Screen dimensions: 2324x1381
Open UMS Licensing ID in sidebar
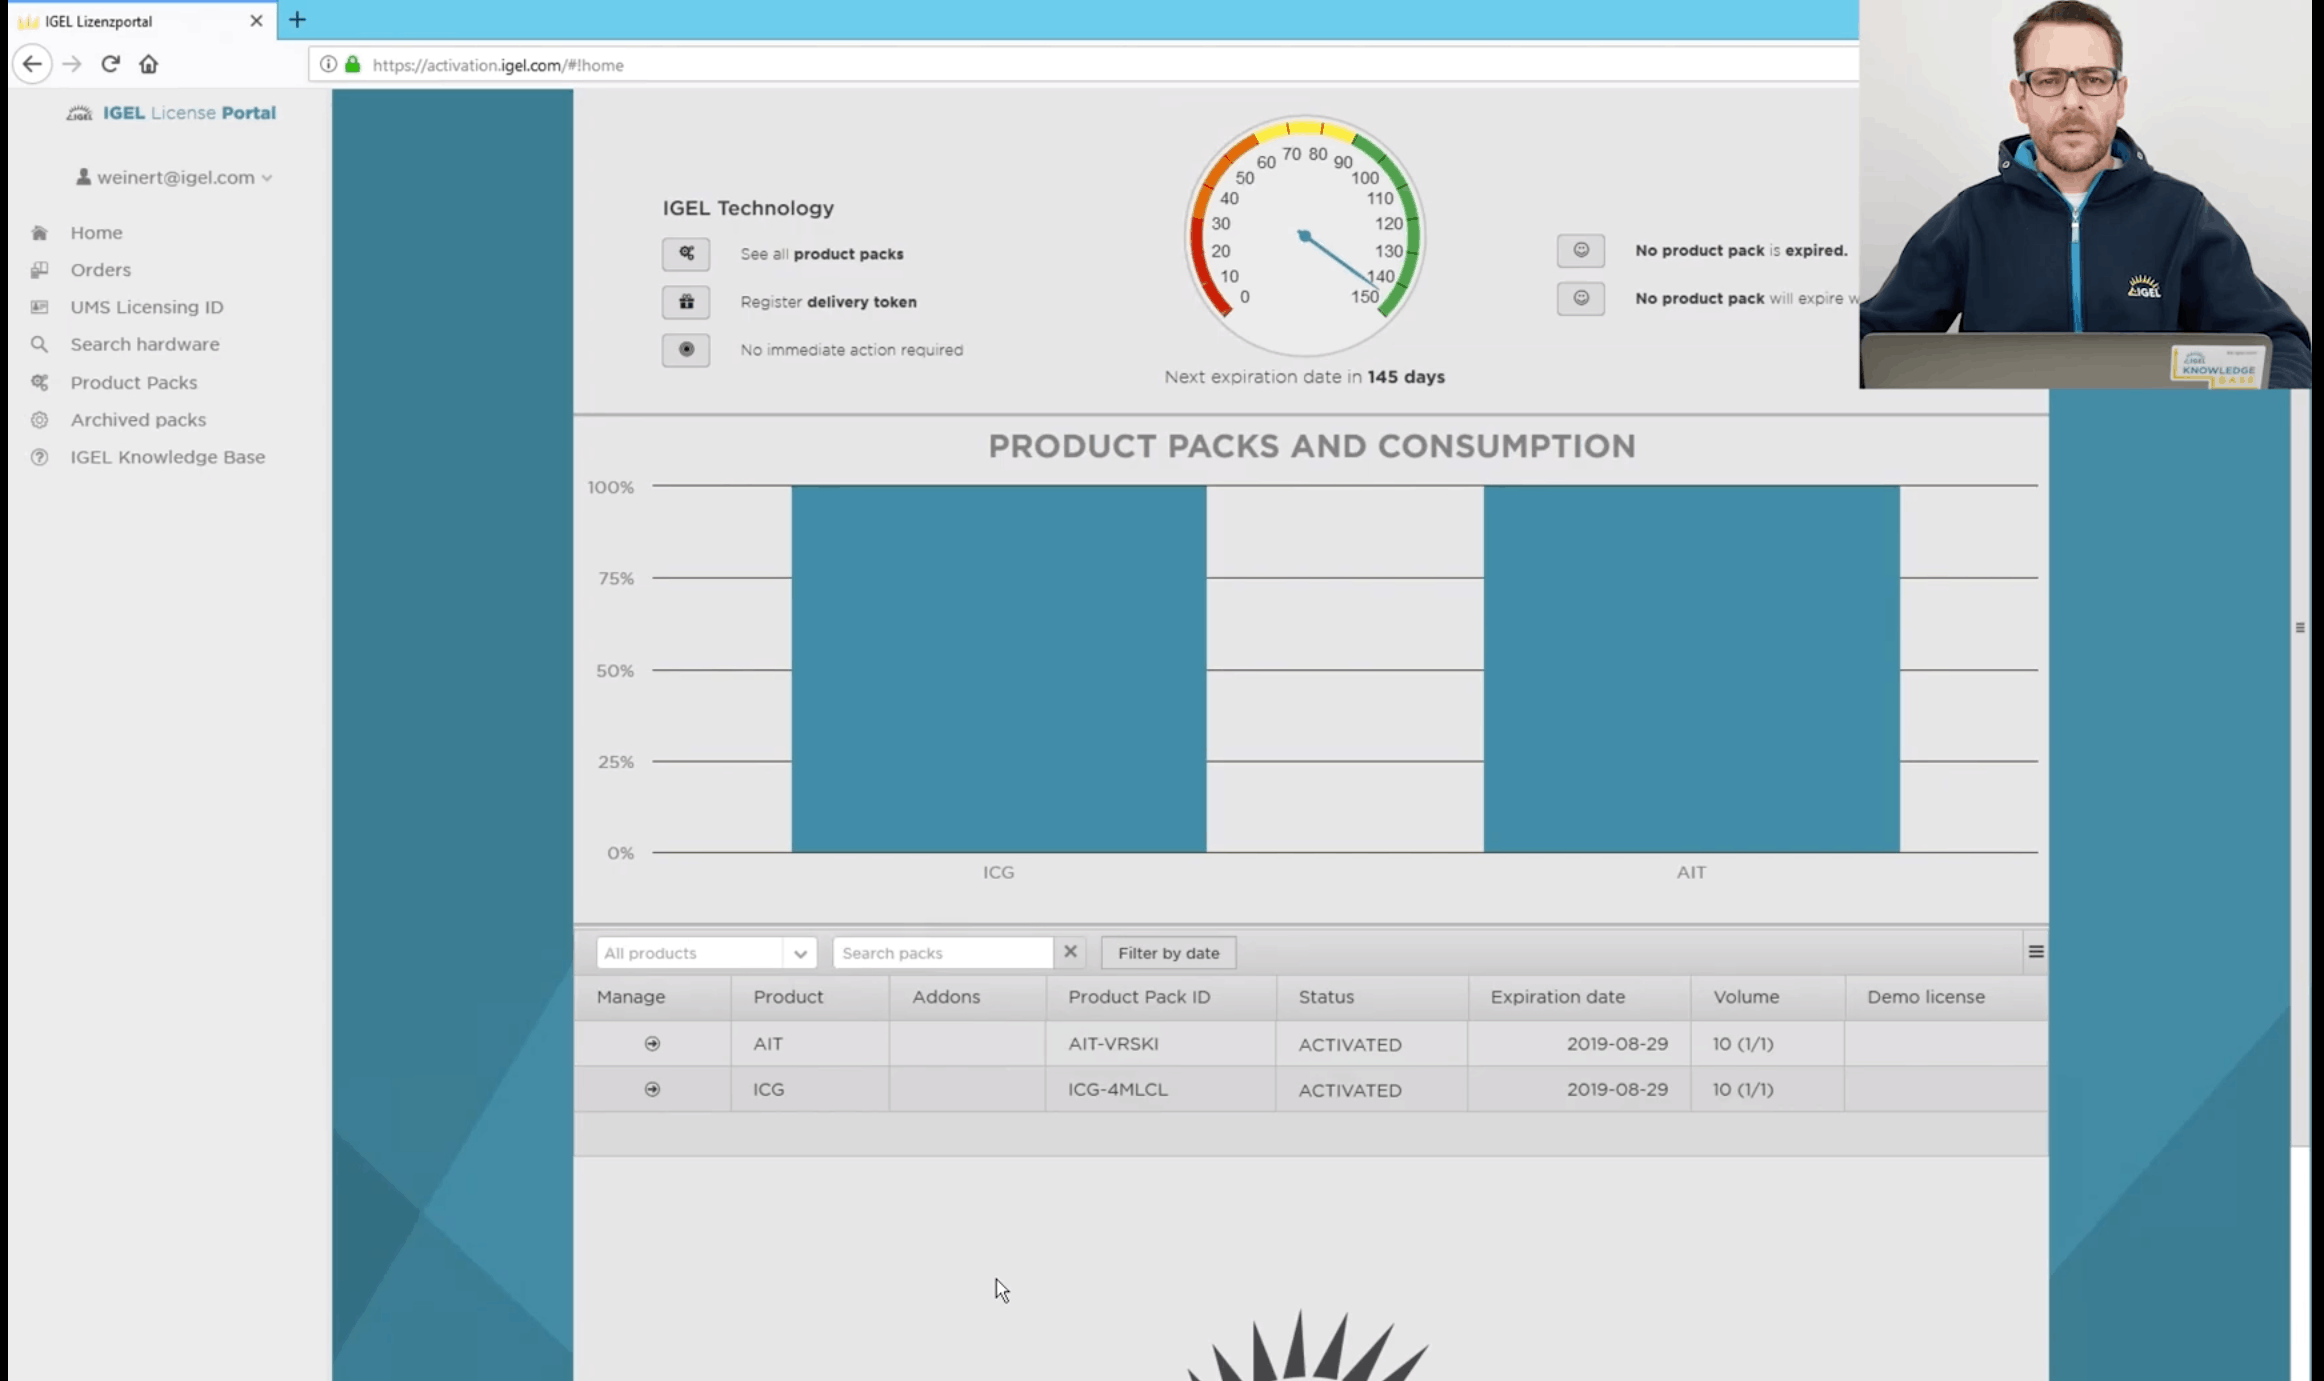147,307
